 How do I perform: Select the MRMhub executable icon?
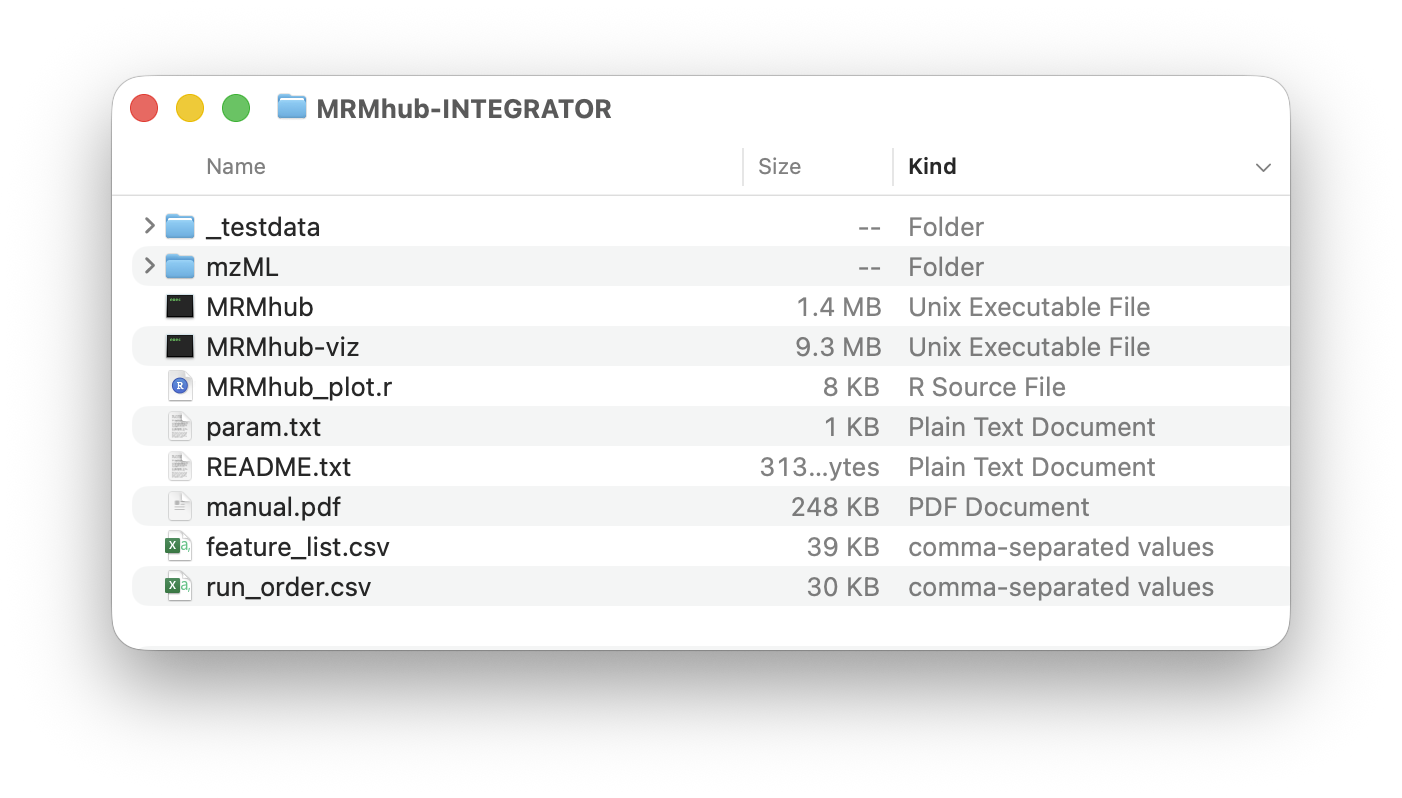(x=180, y=307)
